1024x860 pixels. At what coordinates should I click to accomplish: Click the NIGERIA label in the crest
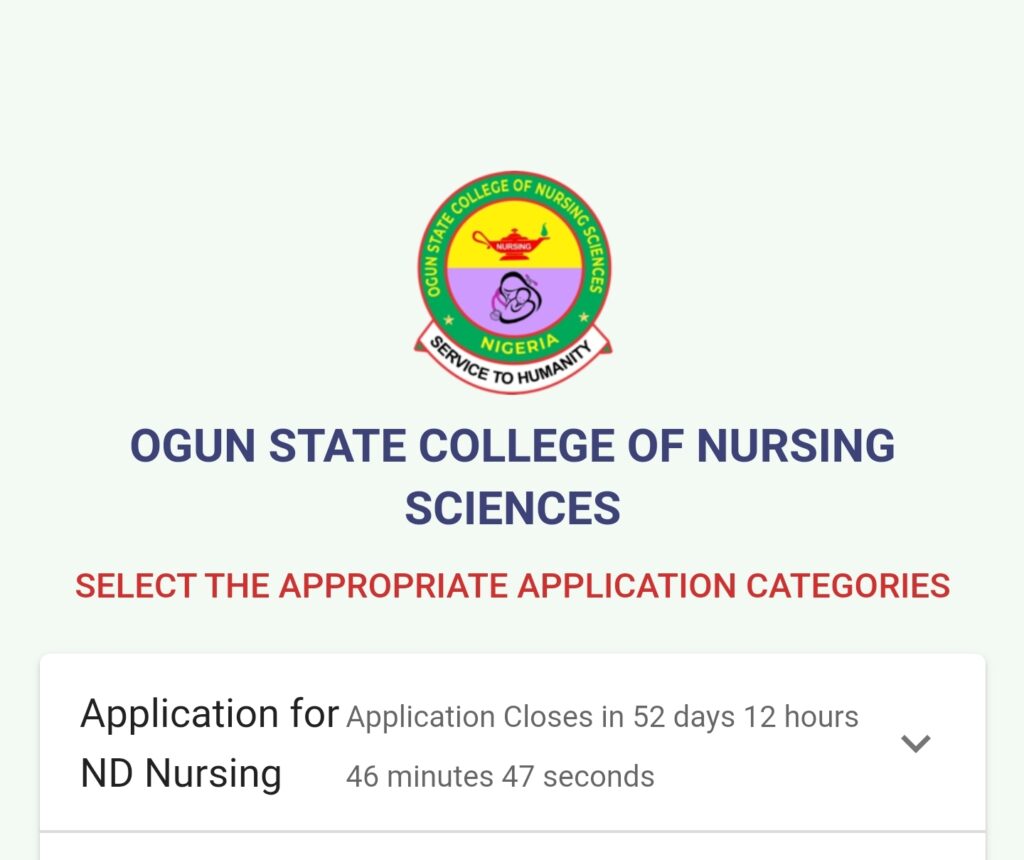pos(520,345)
